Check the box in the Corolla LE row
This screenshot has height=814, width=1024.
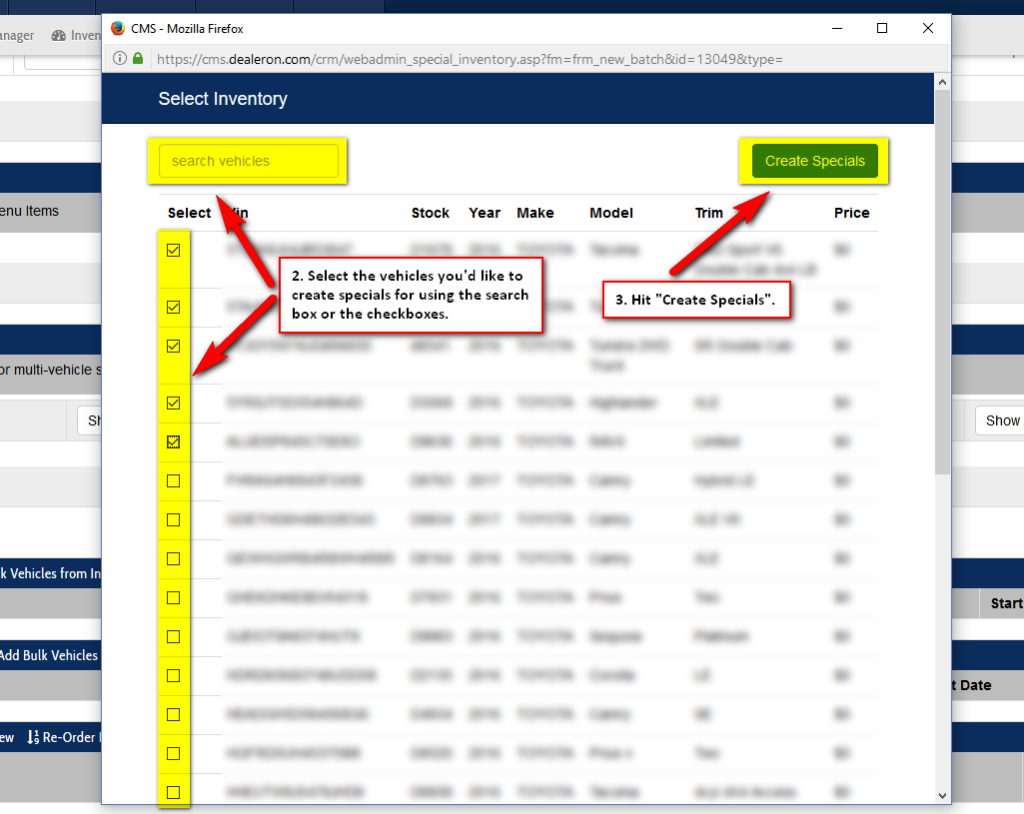point(173,676)
